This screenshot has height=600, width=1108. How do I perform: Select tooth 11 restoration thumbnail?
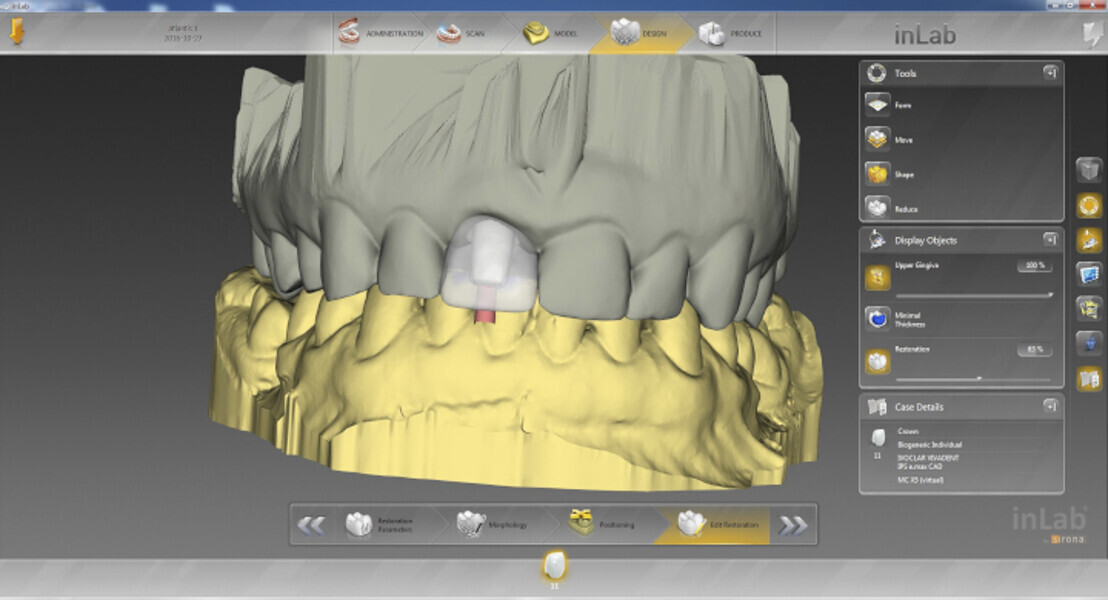[x=551, y=567]
